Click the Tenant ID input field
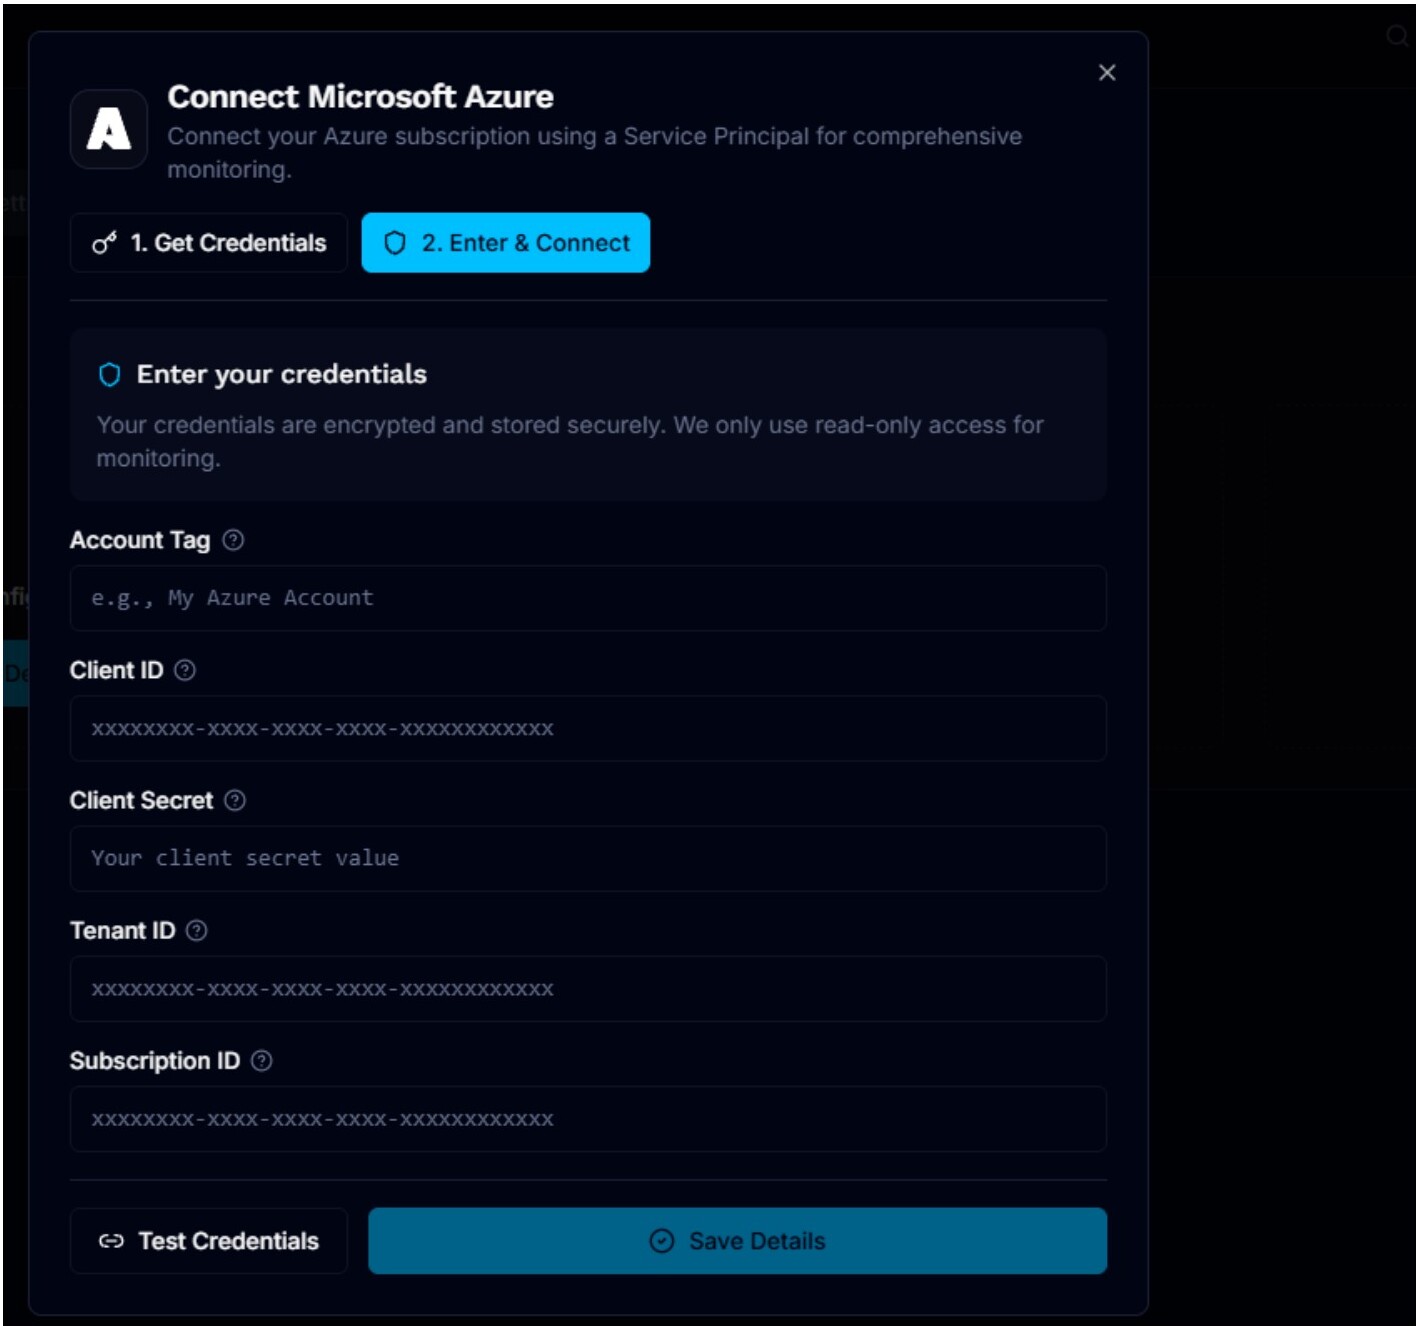 click(588, 988)
